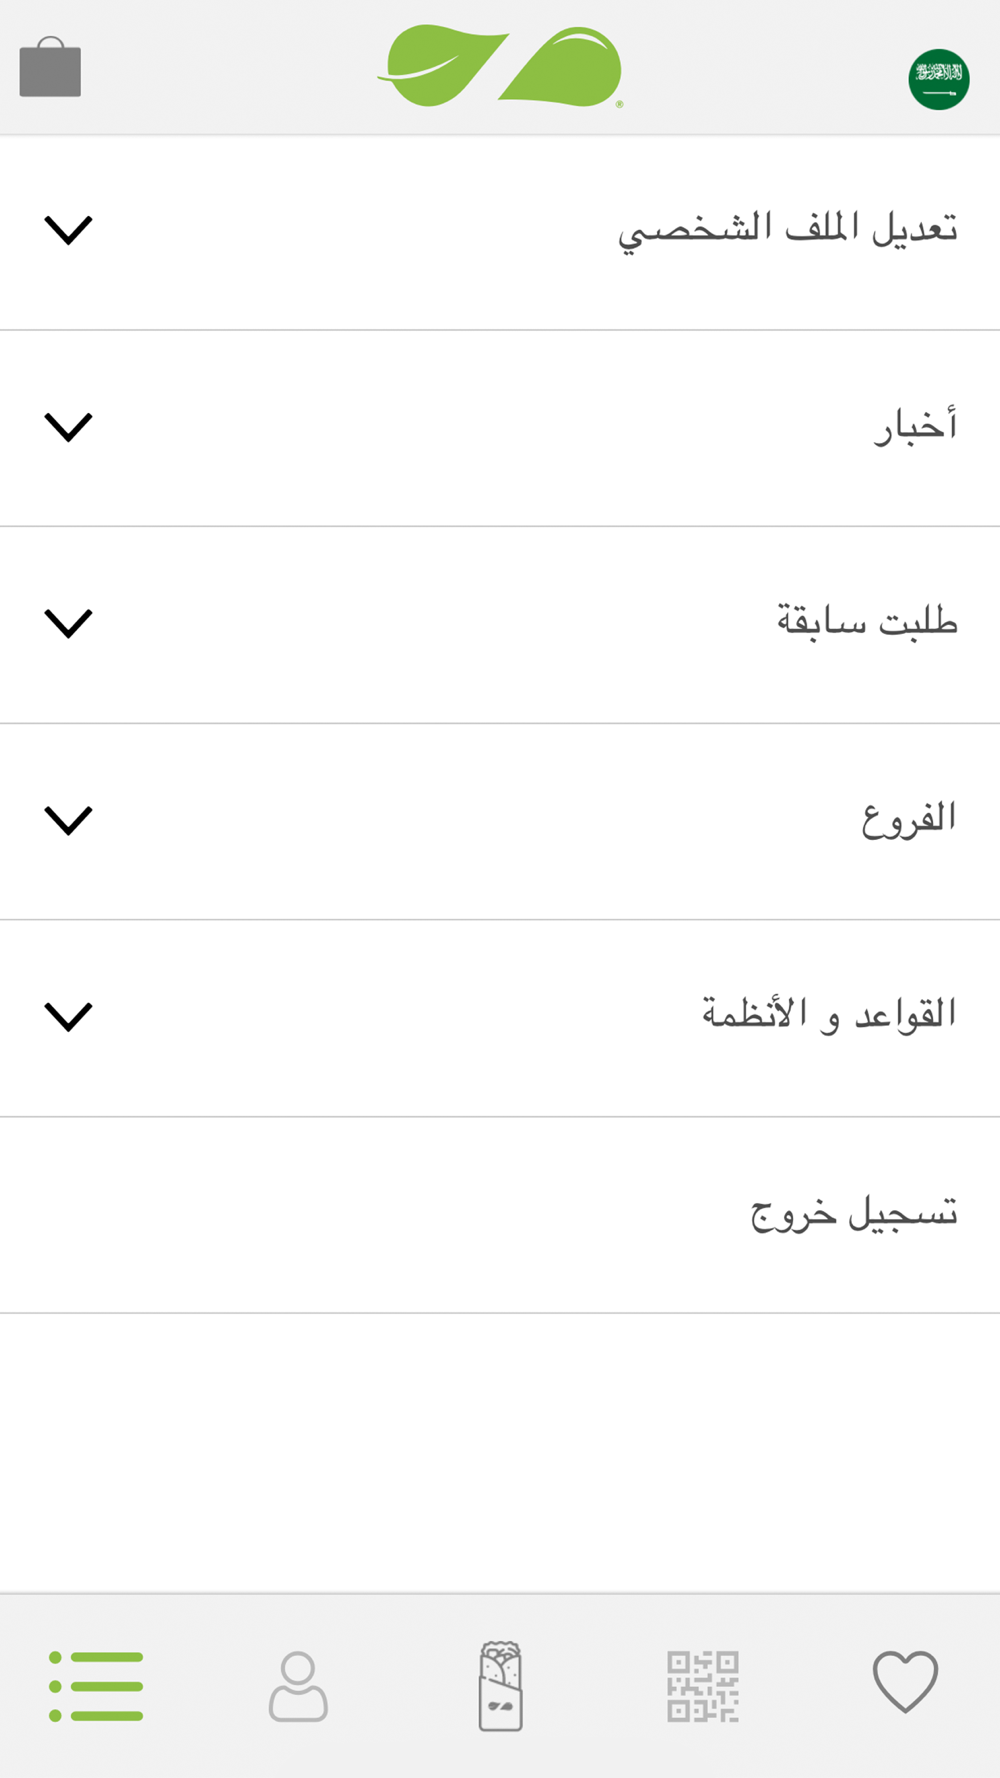Expand the أخبار section chevron
The width and height of the screenshot is (1000, 1778).
68,427
